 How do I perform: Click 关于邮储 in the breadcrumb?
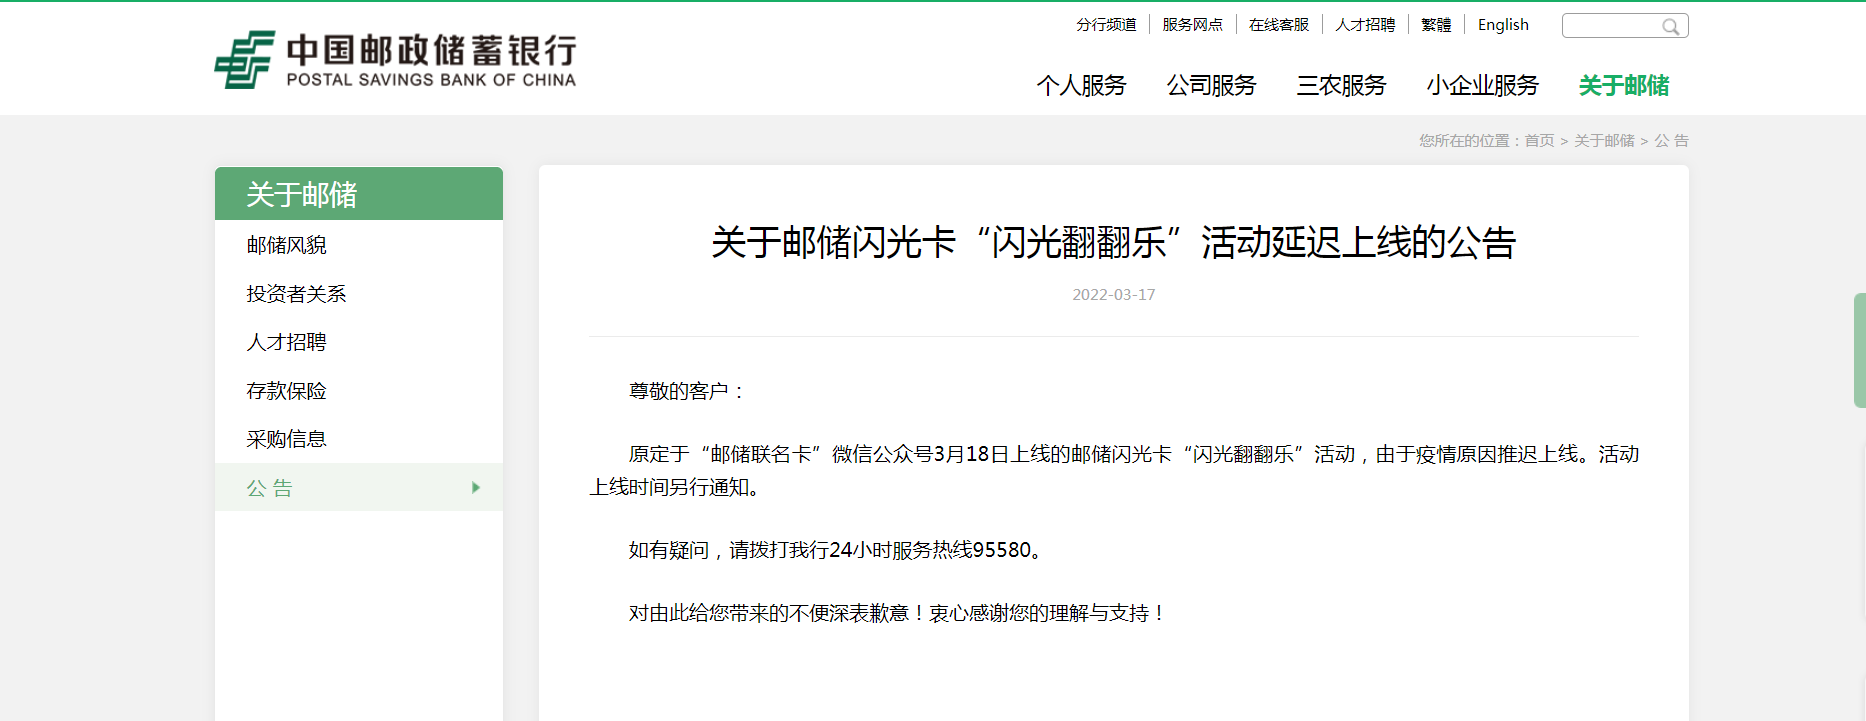point(1604,141)
